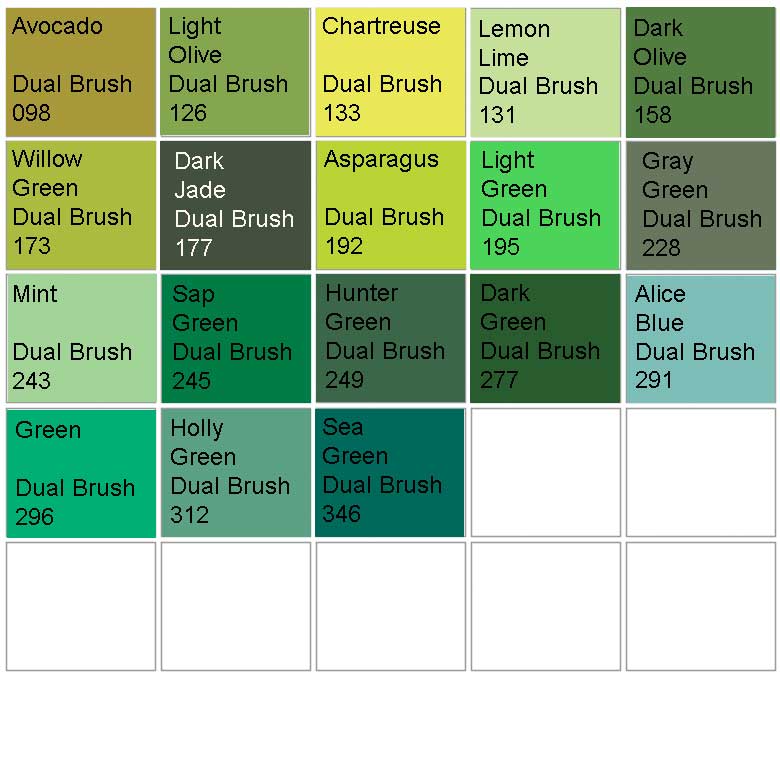Pick Willow Green 173 swatch

pos(81,205)
